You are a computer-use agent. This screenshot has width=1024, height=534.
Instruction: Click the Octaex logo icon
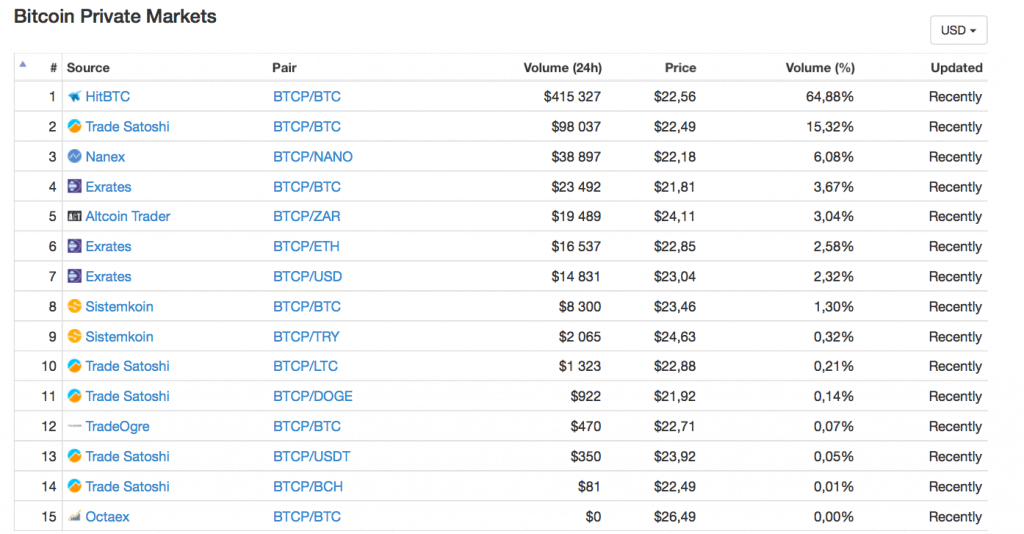[x=74, y=517]
